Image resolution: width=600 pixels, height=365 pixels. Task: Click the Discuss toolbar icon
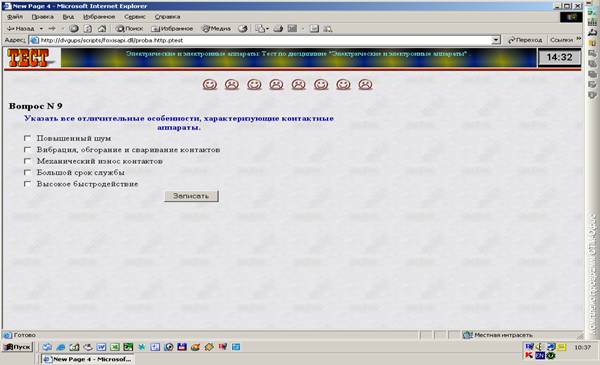[314, 29]
